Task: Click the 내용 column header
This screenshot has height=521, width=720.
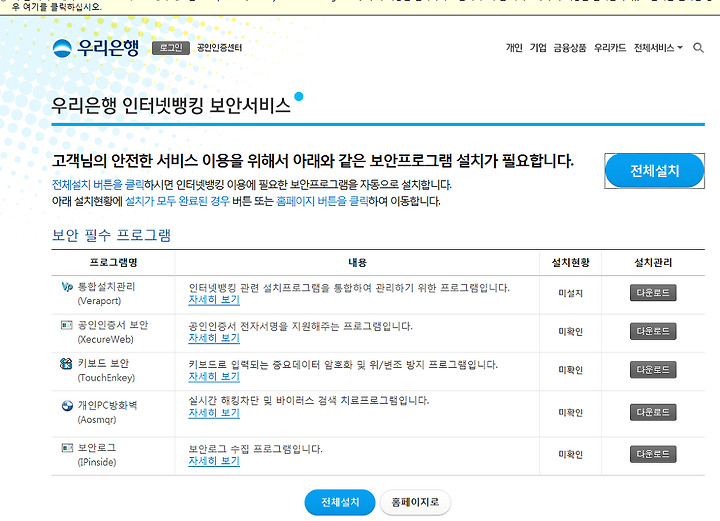Action: [357, 263]
